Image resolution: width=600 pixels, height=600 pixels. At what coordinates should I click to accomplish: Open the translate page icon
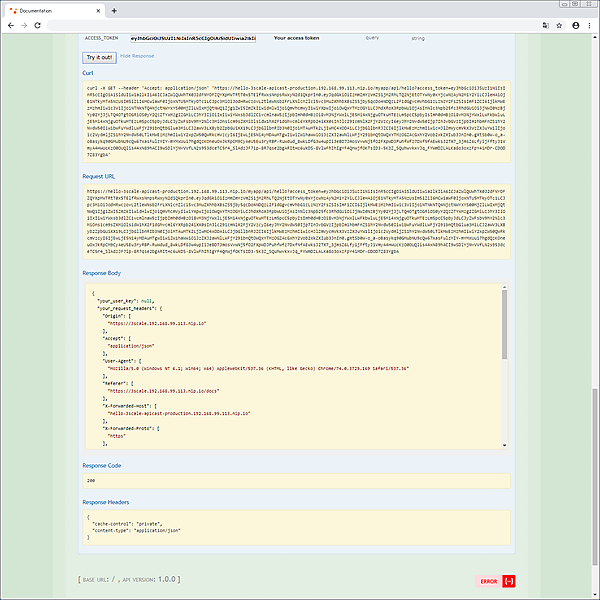tap(543, 24)
